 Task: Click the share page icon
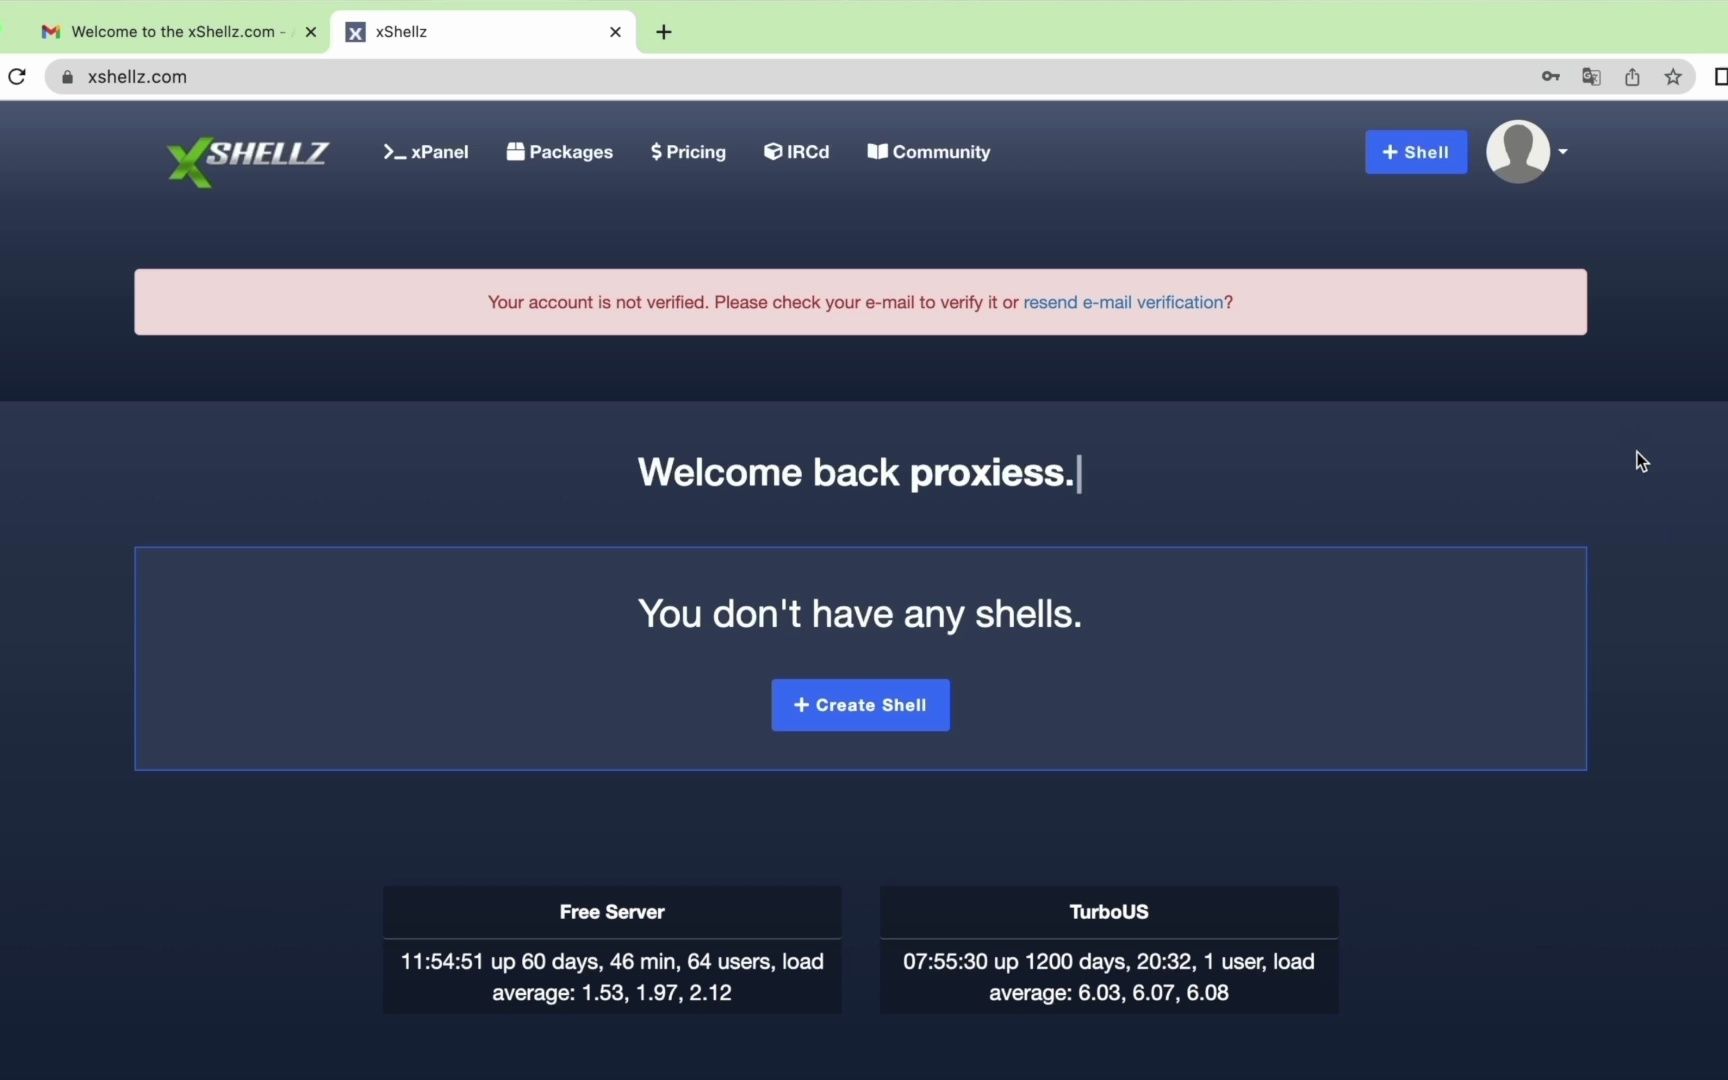(1632, 77)
